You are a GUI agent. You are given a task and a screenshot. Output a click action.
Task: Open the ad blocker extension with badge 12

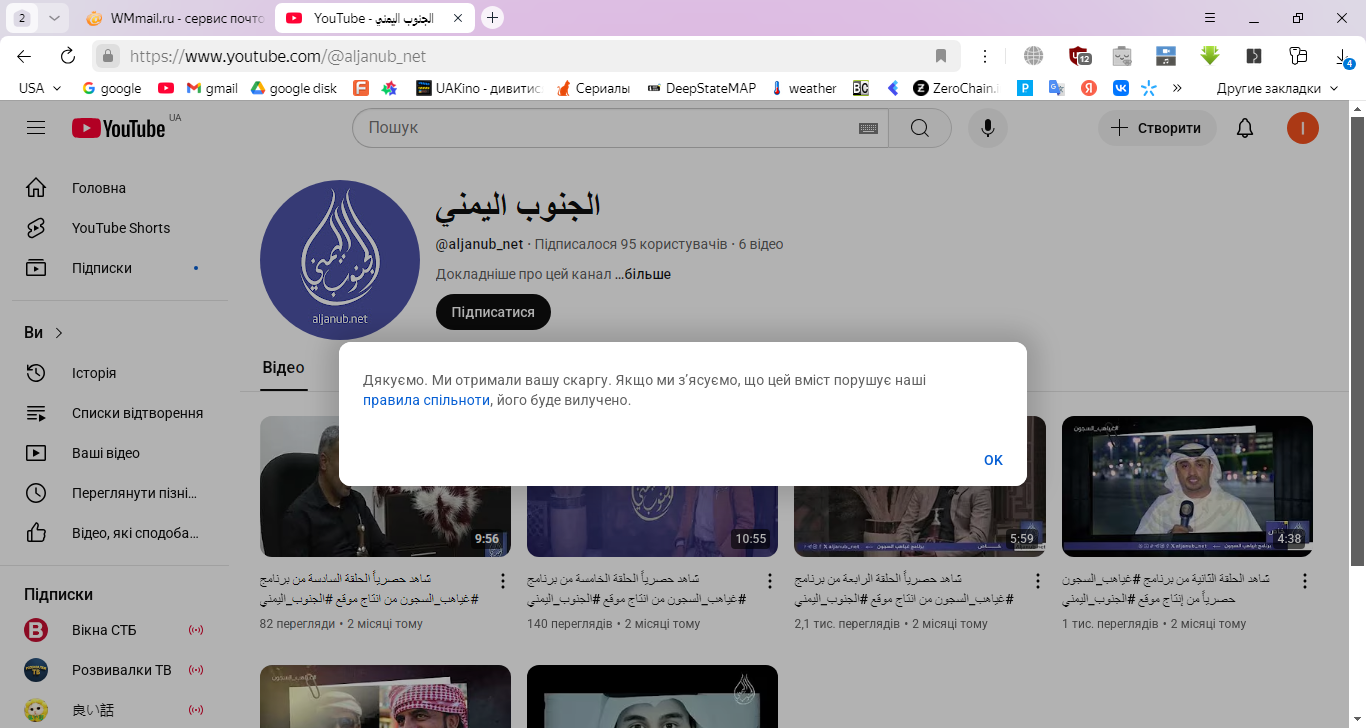coord(1079,56)
